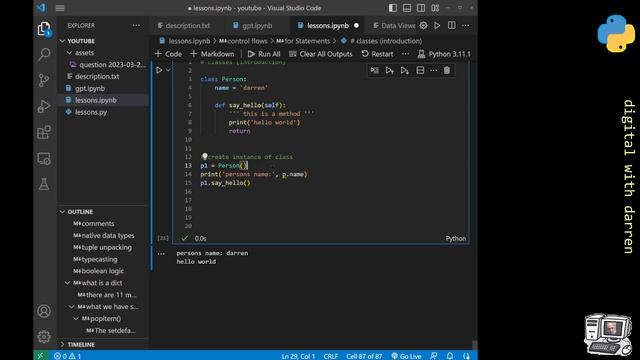This screenshot has width=640, height=360.
Task: Select the lessons.ipynb tab
Action: [x=328, y=25]
